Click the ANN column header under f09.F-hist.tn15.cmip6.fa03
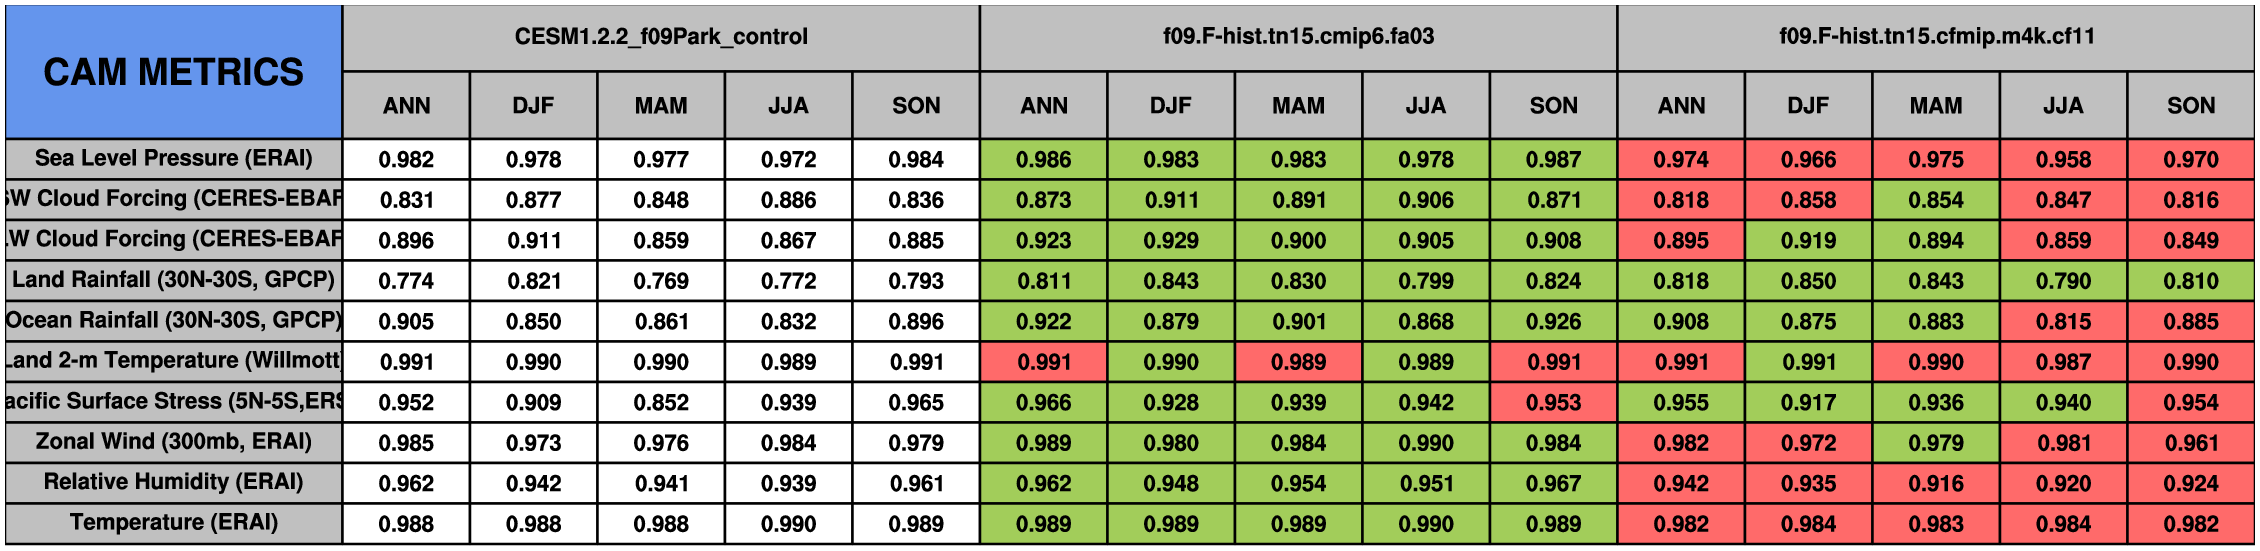 pos(1043,106)
